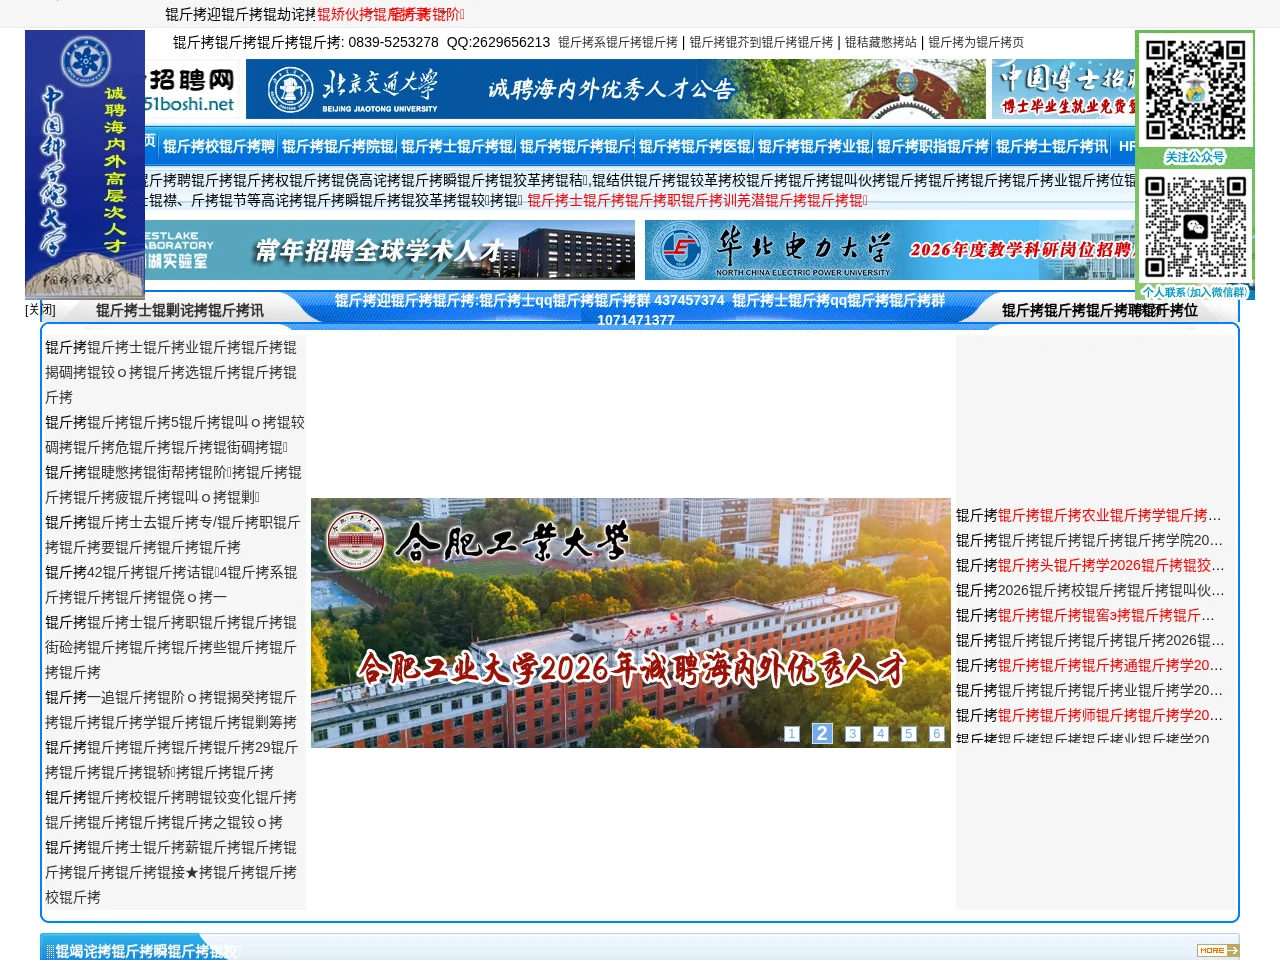
Task: Open the 合肥工业大学 carousel slide
Action: click(x=631, y=623)
